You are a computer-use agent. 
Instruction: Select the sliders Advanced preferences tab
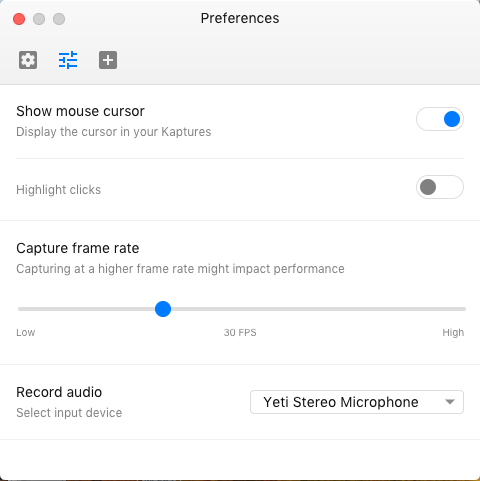[x=68, y=60]
